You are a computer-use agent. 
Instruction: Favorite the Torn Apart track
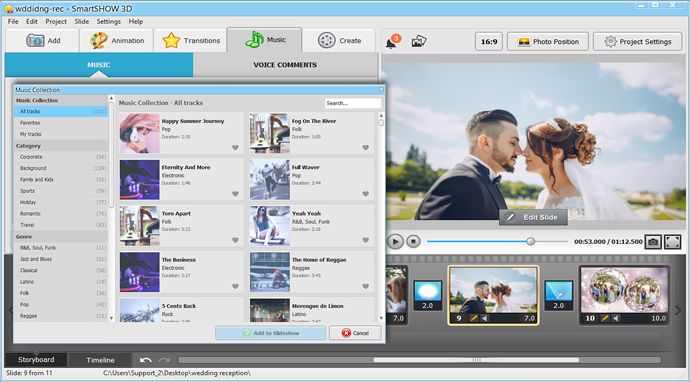coord(235,240)
